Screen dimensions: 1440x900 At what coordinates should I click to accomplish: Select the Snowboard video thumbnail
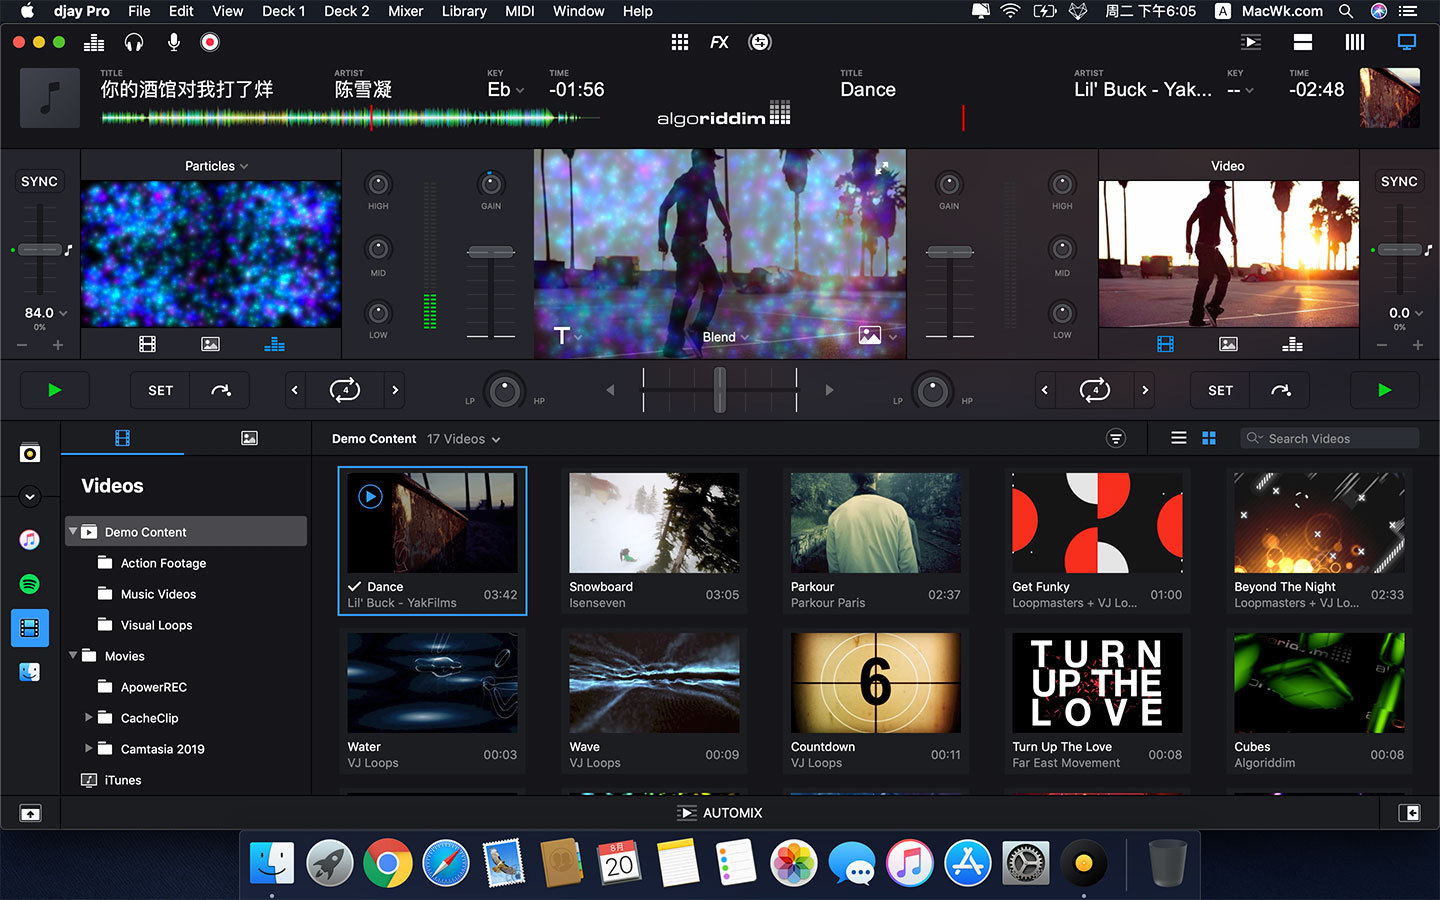point(654,523)
